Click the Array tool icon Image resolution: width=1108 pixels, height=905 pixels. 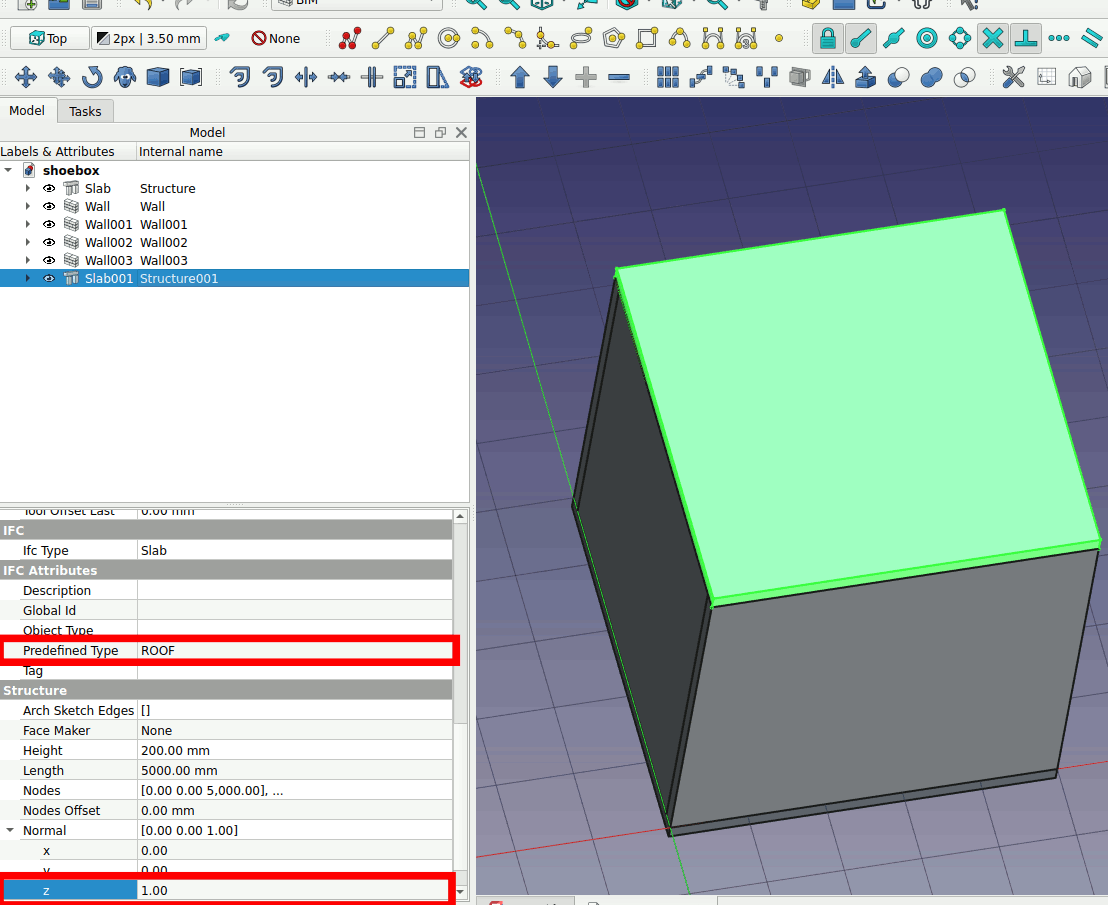(668, 77)
